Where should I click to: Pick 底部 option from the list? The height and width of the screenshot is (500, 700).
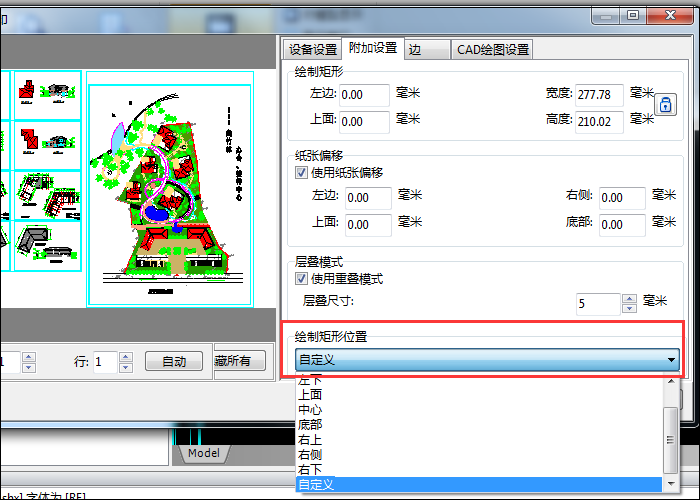pos(310,425)
